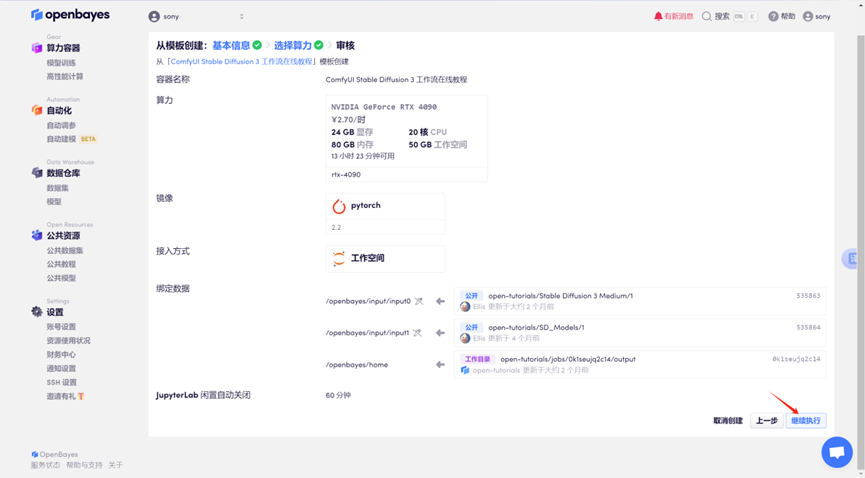Viewport: 865px width, 478px height.
Task: Click the 取消创建 button
Action: pos(728,421)
